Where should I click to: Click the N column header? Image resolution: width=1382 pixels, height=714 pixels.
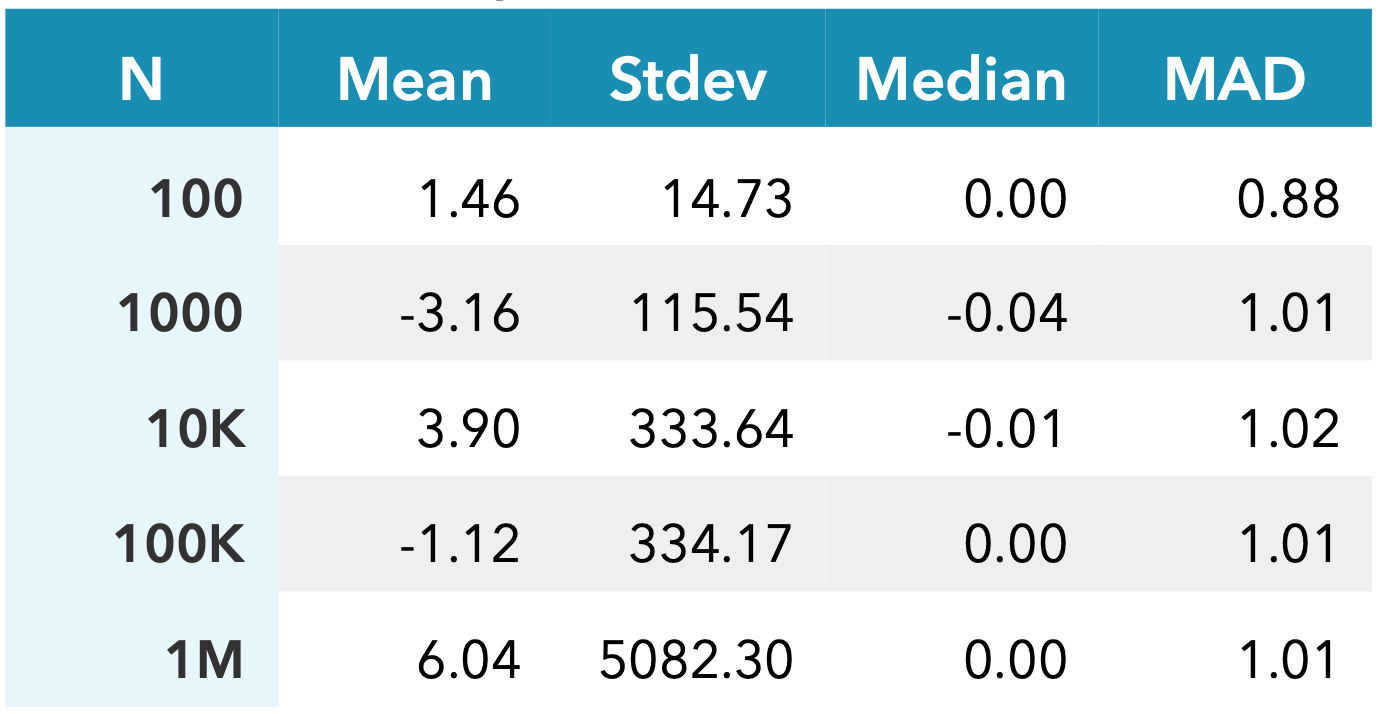[141, 80]
